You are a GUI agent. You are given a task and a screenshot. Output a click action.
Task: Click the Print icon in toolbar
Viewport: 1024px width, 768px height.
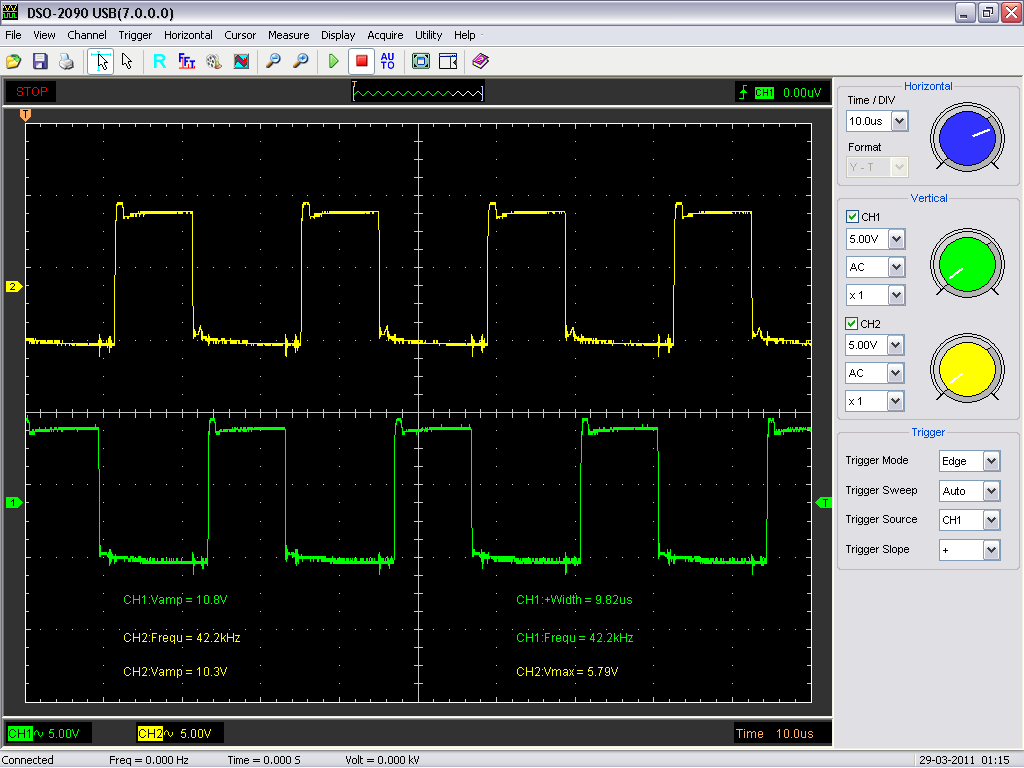pyautogui.click(x=66, y=61)
